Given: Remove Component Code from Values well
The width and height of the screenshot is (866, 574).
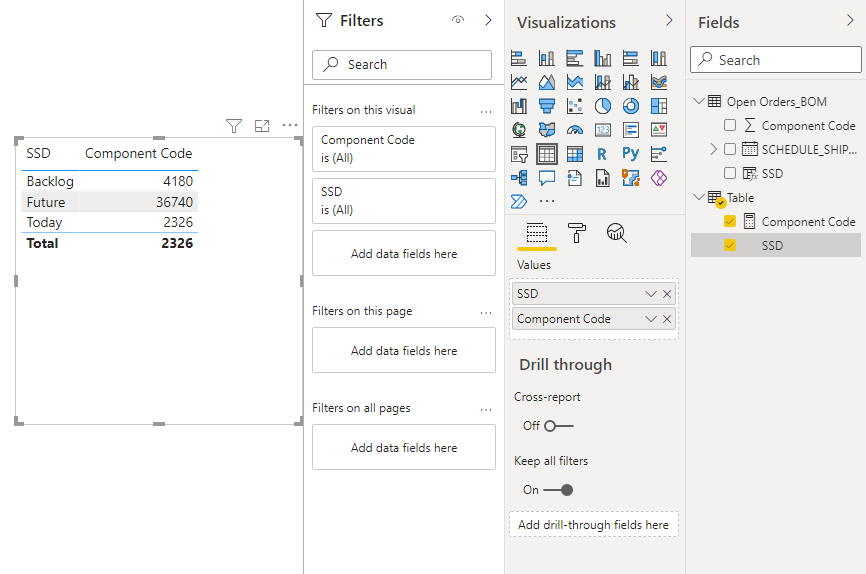Looking at the screenshot, I should tap(667, 319).
